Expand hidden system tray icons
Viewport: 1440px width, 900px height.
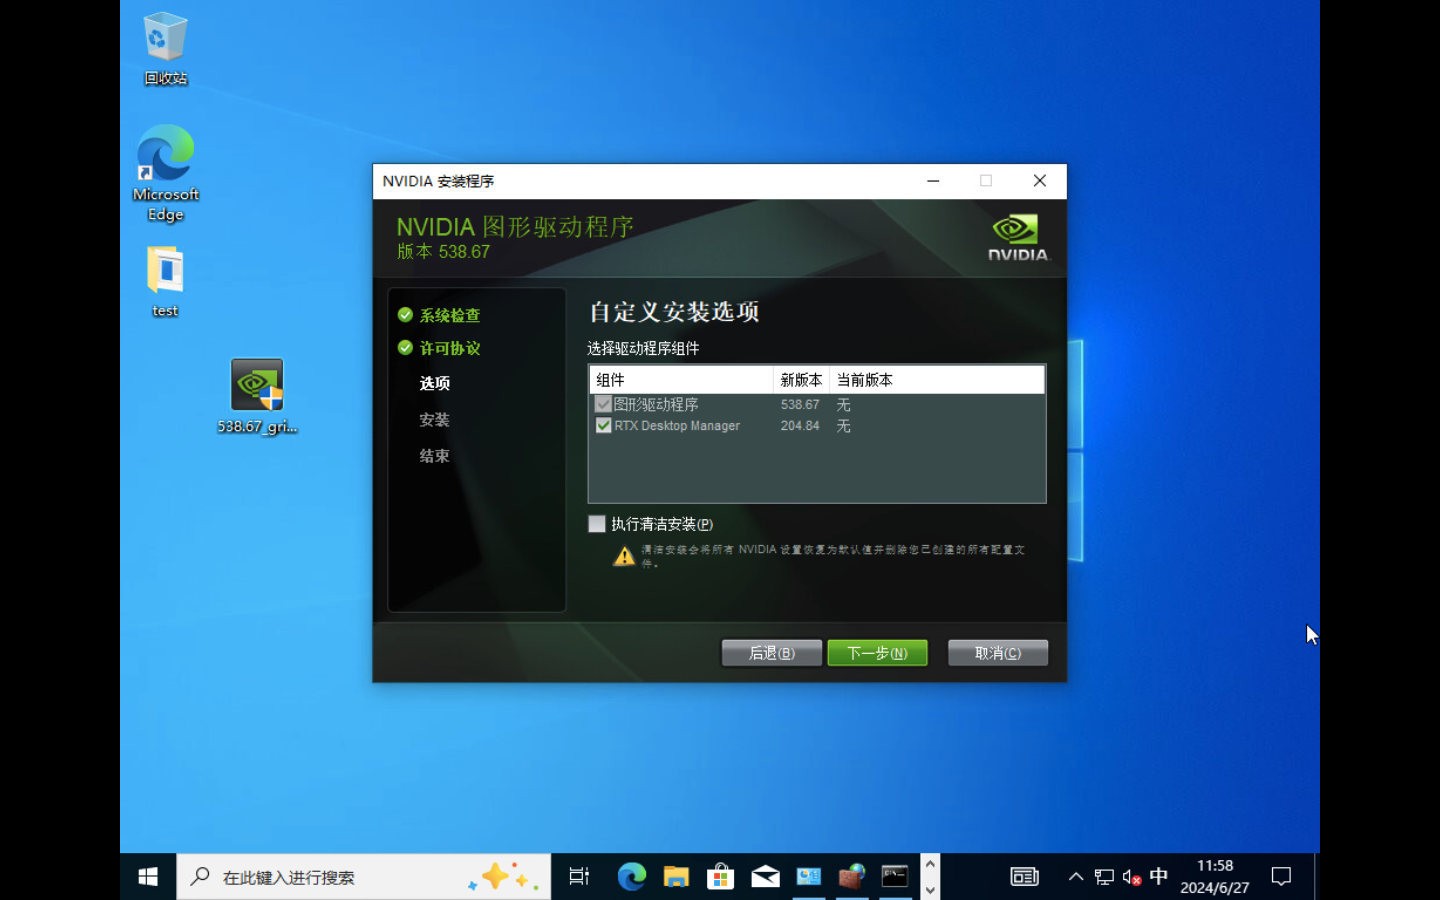point(1076,877)
